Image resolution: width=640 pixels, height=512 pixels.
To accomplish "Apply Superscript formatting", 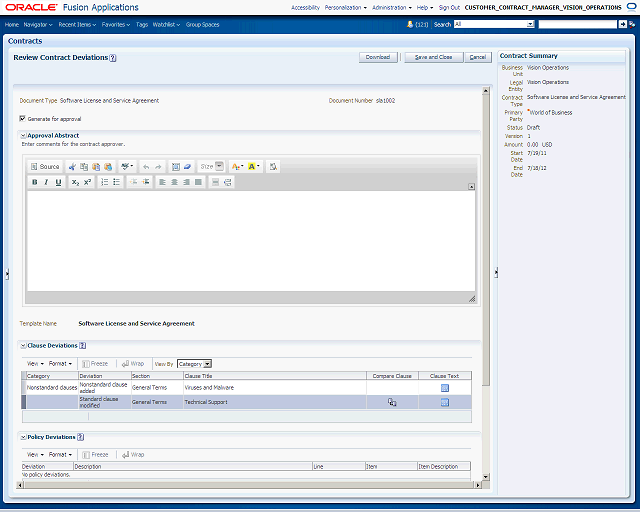I will tap(87, 182).
